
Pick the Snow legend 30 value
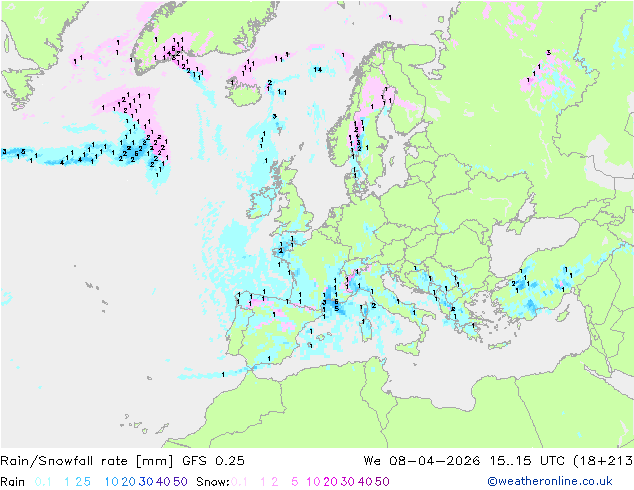pyautogui.click(x=348, y=482)
